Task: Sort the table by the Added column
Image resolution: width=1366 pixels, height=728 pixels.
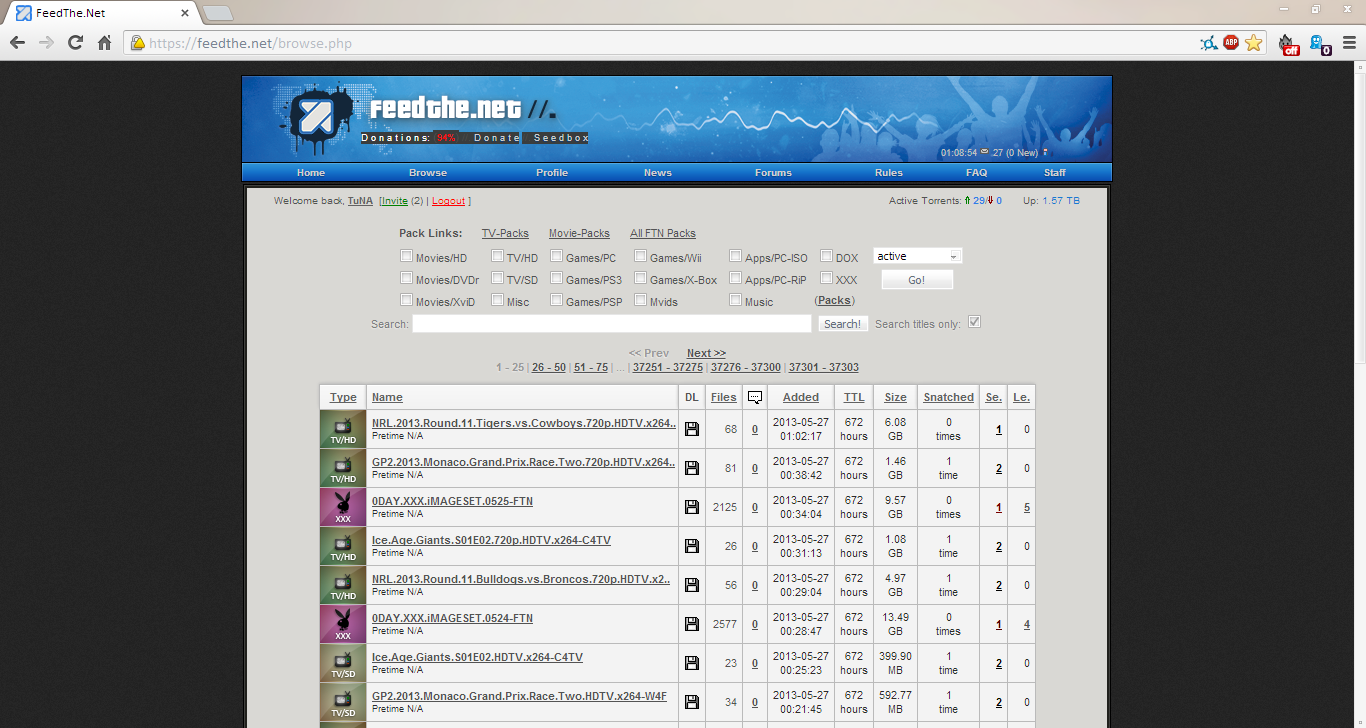Action: (801, 397)
